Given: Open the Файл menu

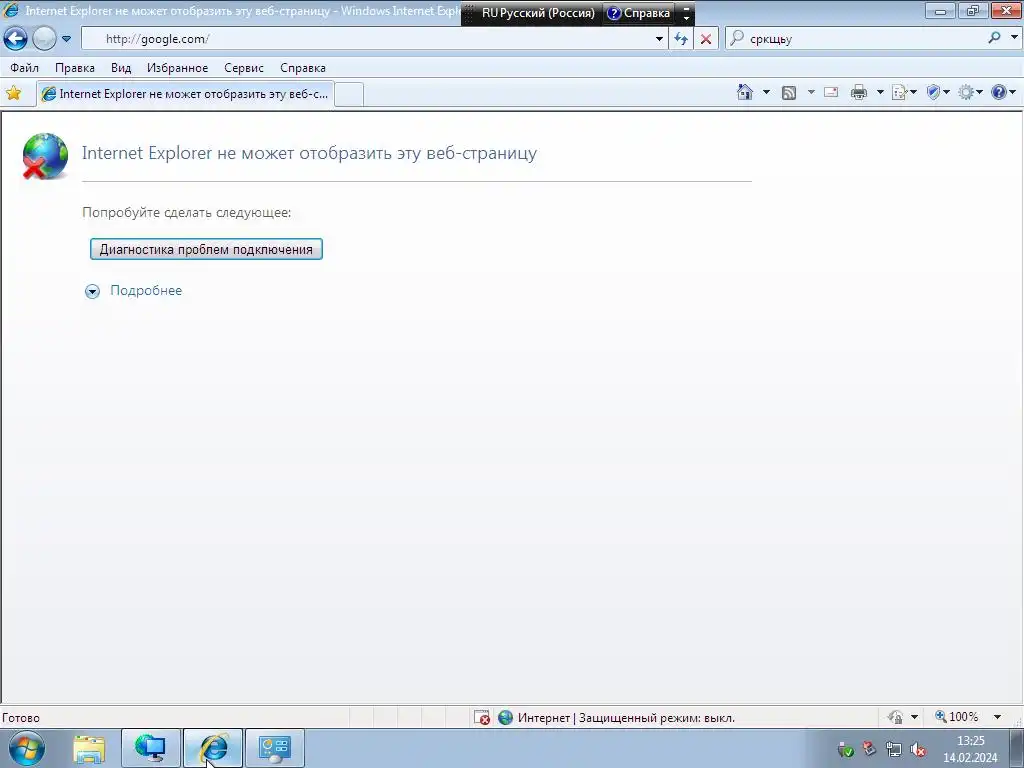Looking at the screenshot, I should click(24, 68).
